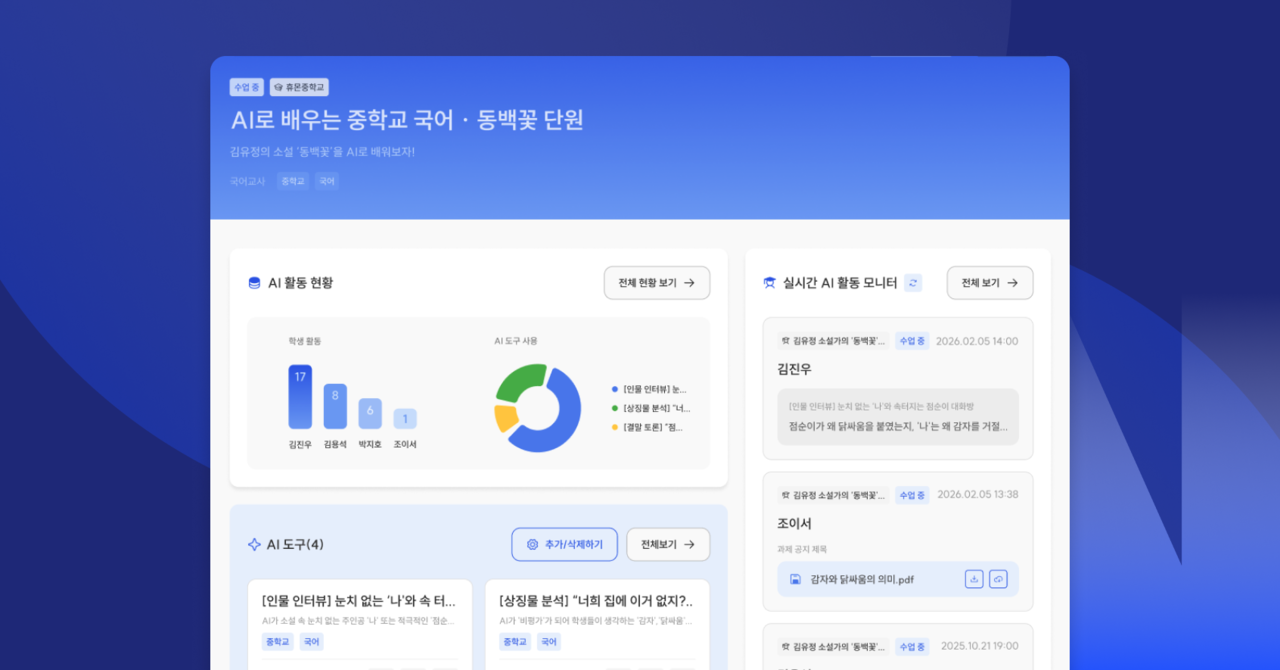Click 박지호's bar showing 6
The height and width of the screenshot is (670, 1280).
coord(370,414)
